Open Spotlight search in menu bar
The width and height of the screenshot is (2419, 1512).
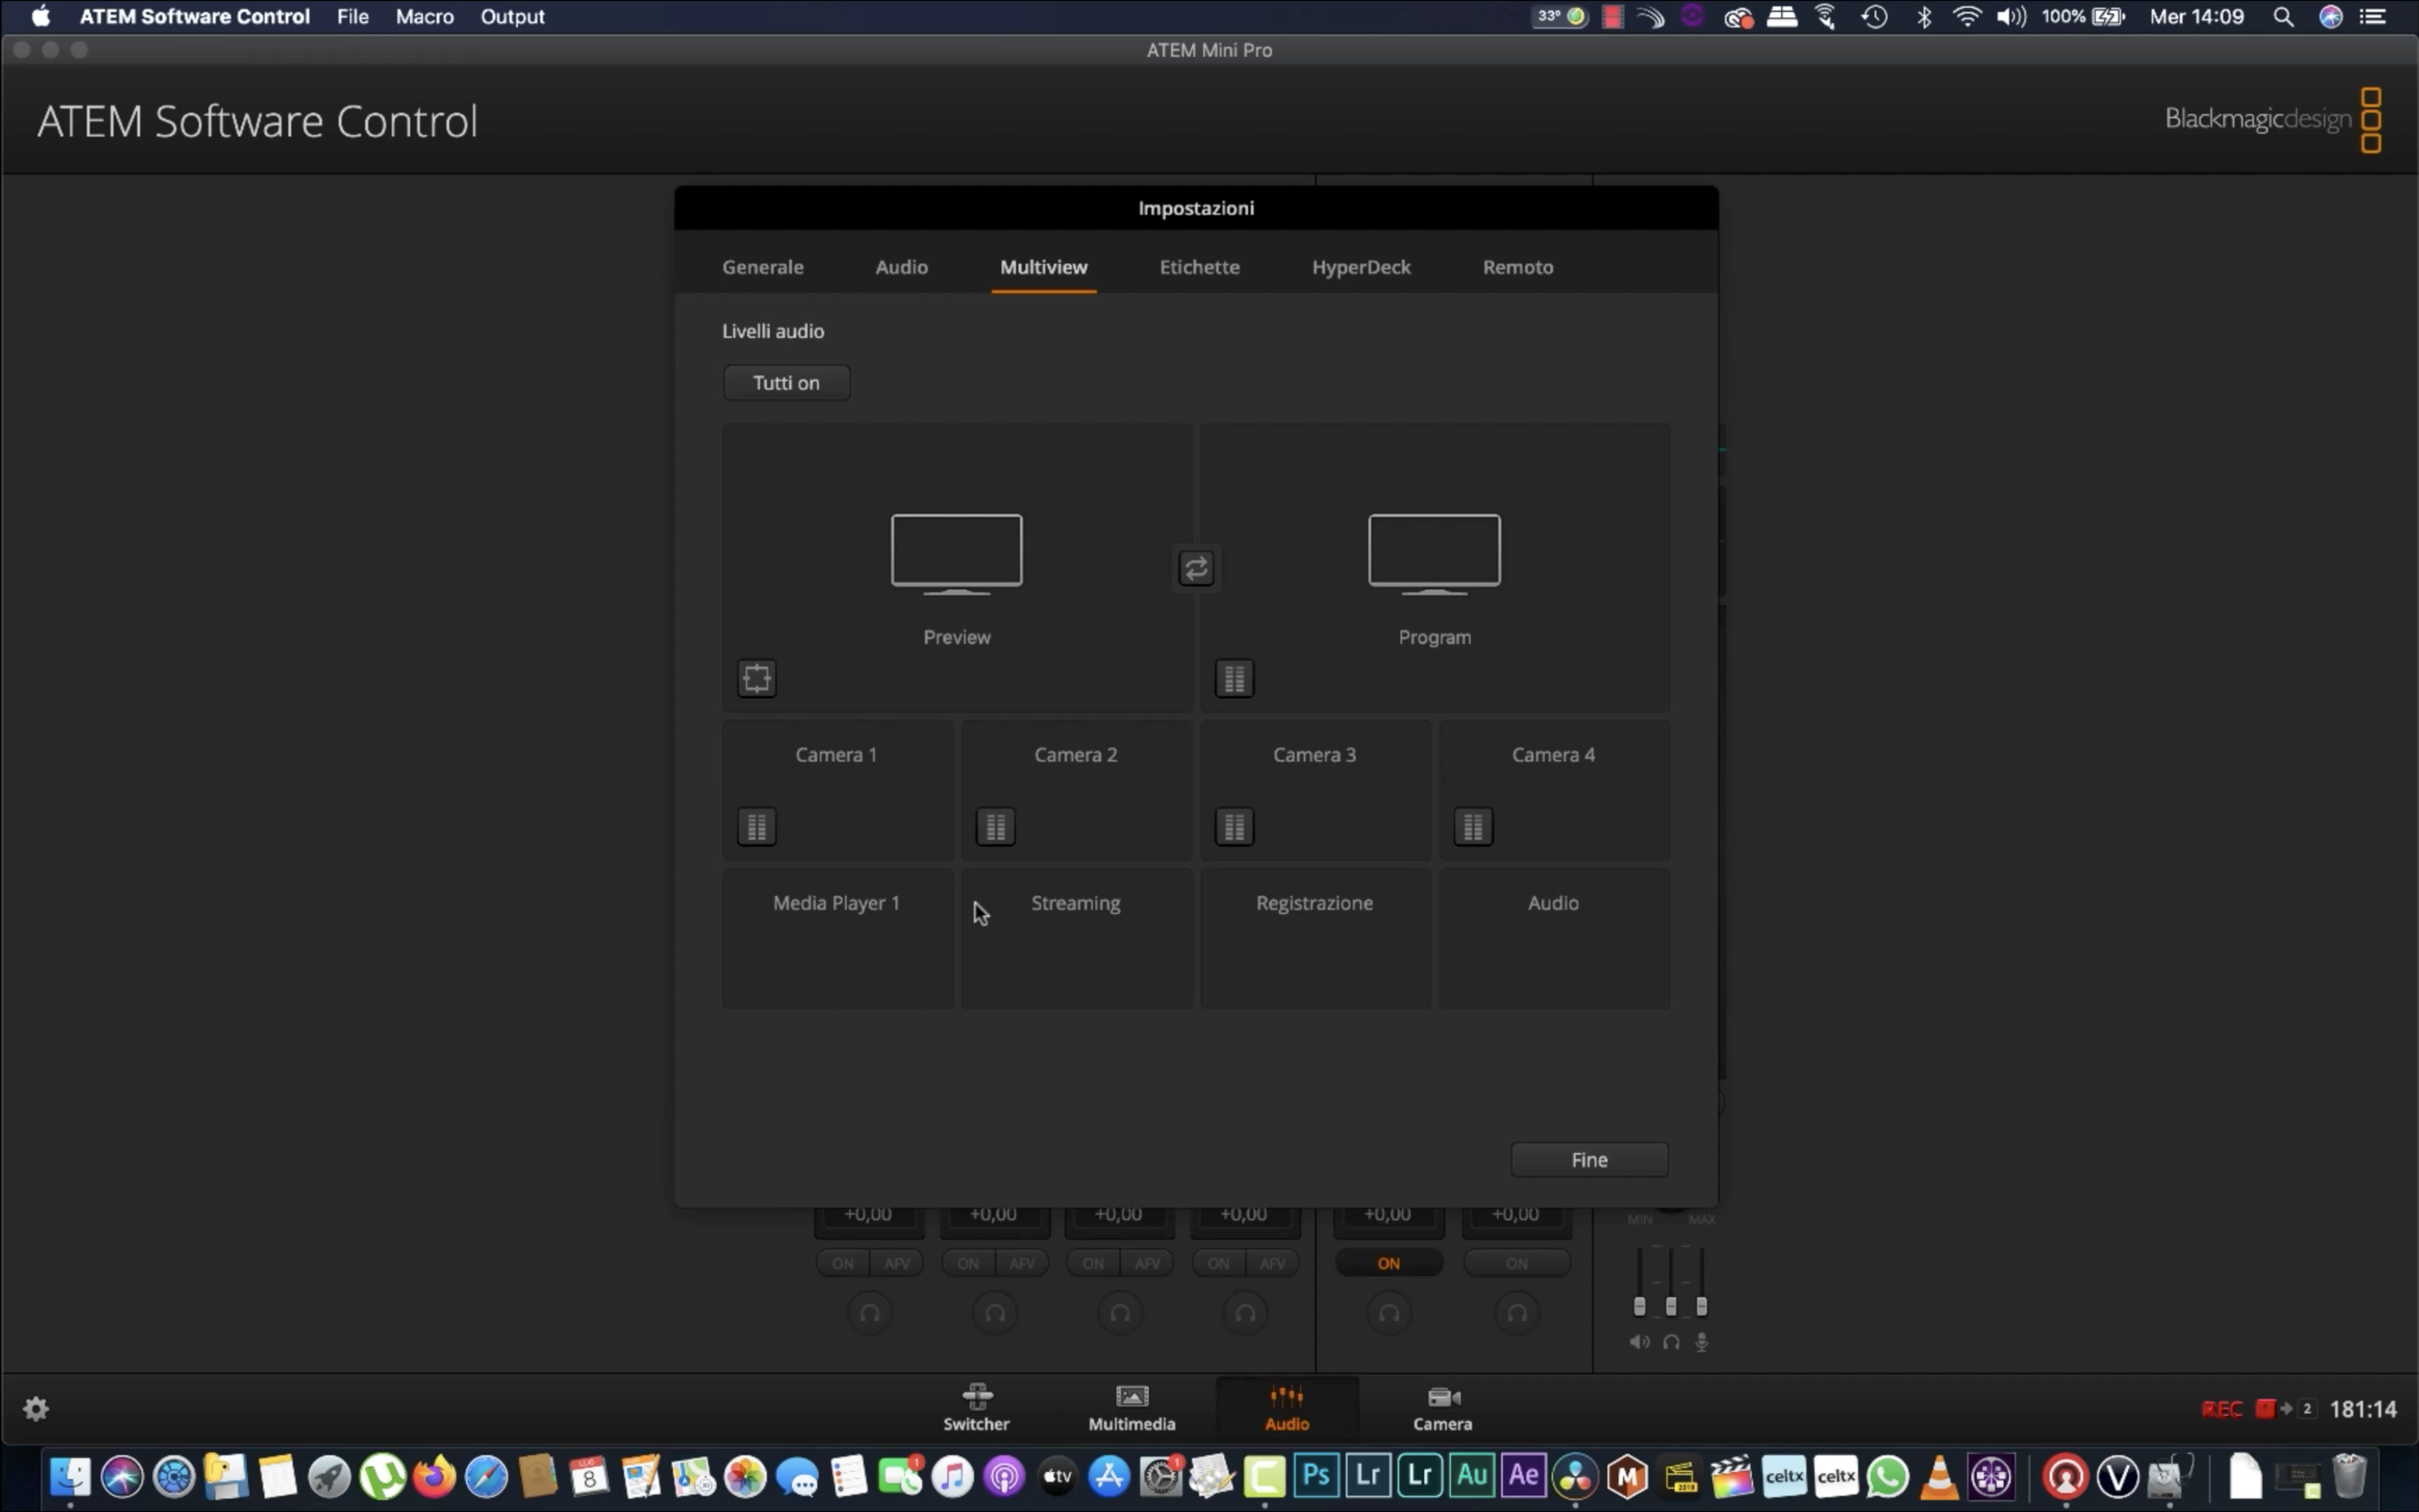2283,16
